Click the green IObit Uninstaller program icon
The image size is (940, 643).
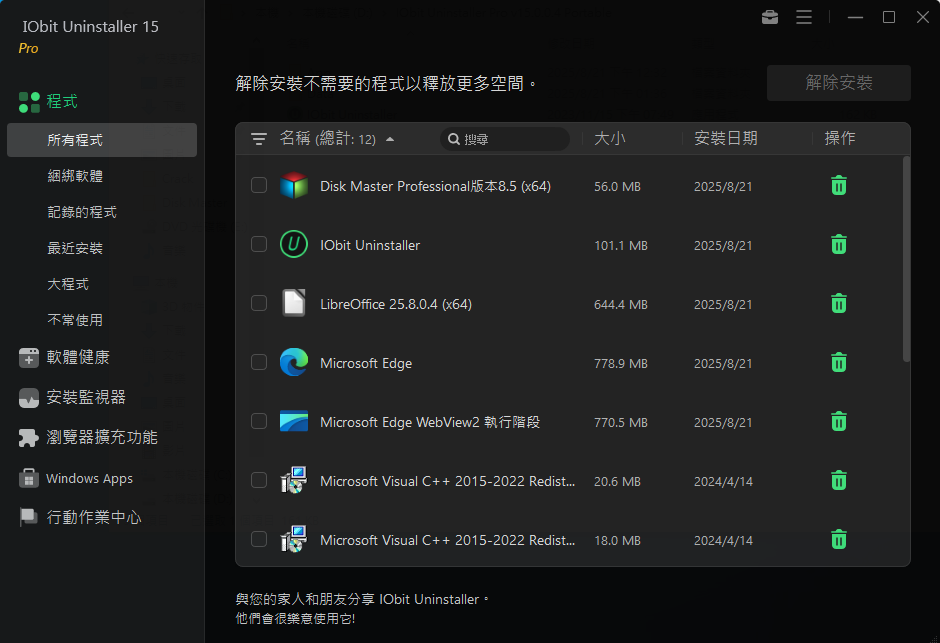[x=294, y=244]
